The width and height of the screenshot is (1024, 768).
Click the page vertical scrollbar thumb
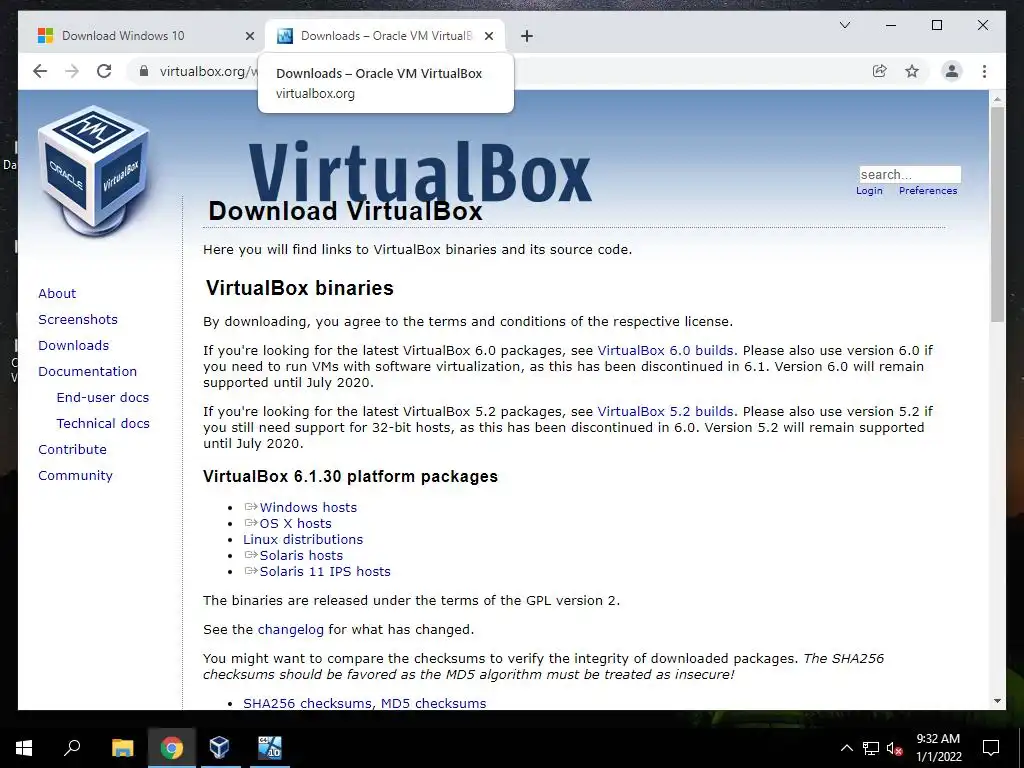coord(997,214)
